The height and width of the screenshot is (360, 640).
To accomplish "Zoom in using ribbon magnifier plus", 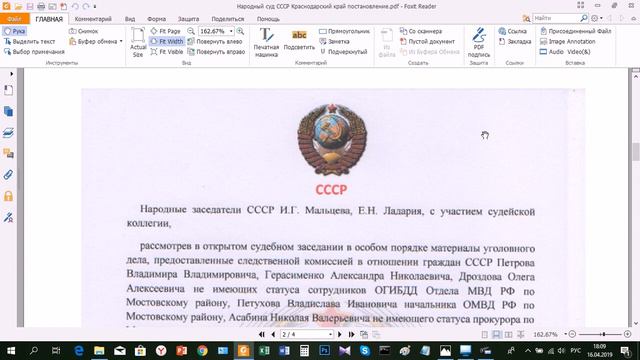I will coord(241,31).
